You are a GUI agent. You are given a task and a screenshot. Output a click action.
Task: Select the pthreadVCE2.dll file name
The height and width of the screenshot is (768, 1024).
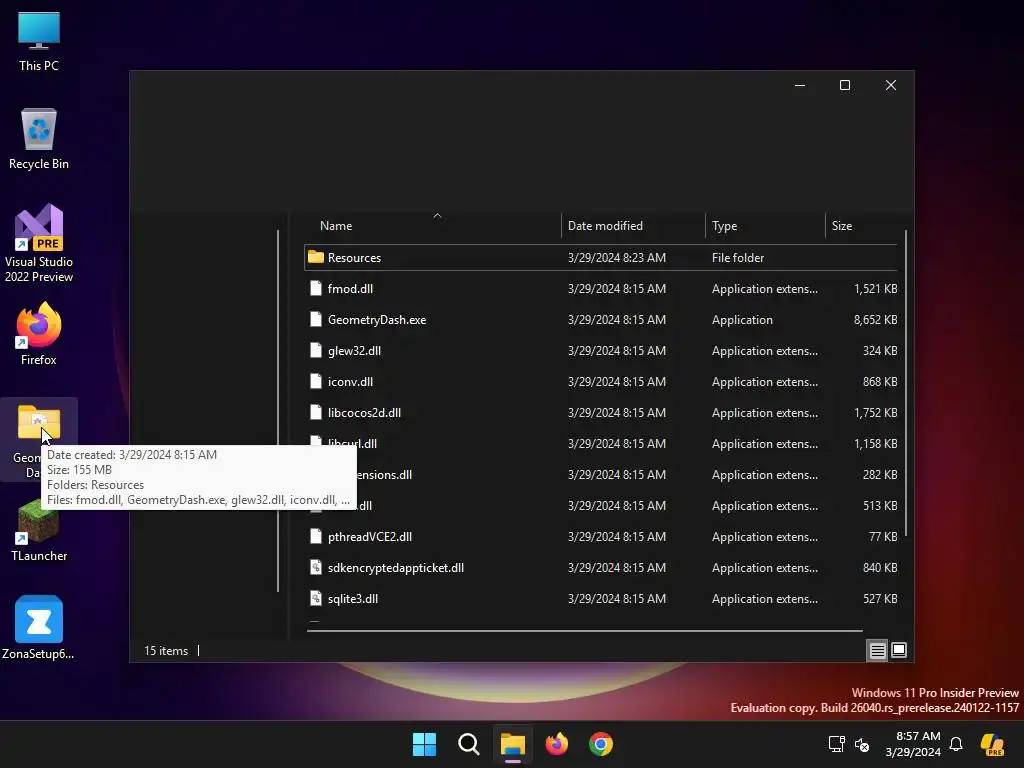click(x=370, y=537)
